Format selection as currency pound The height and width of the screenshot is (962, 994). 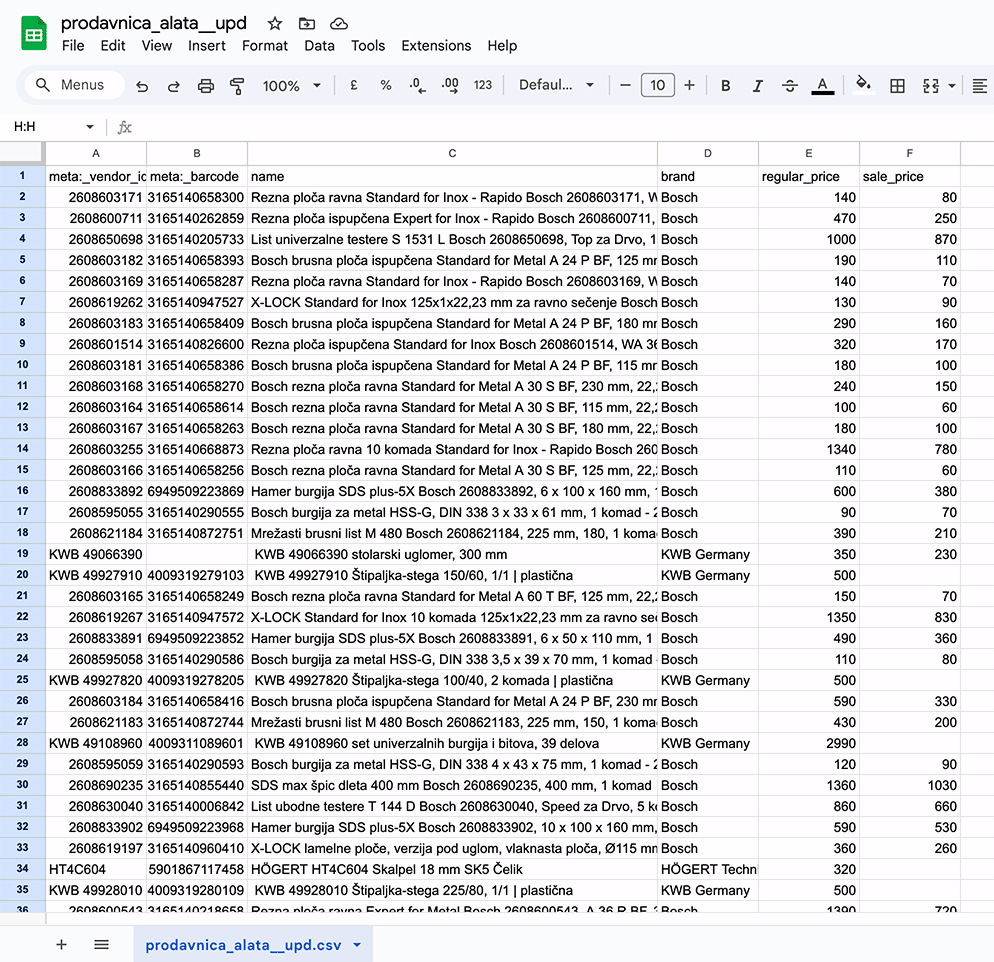point(354,86)
